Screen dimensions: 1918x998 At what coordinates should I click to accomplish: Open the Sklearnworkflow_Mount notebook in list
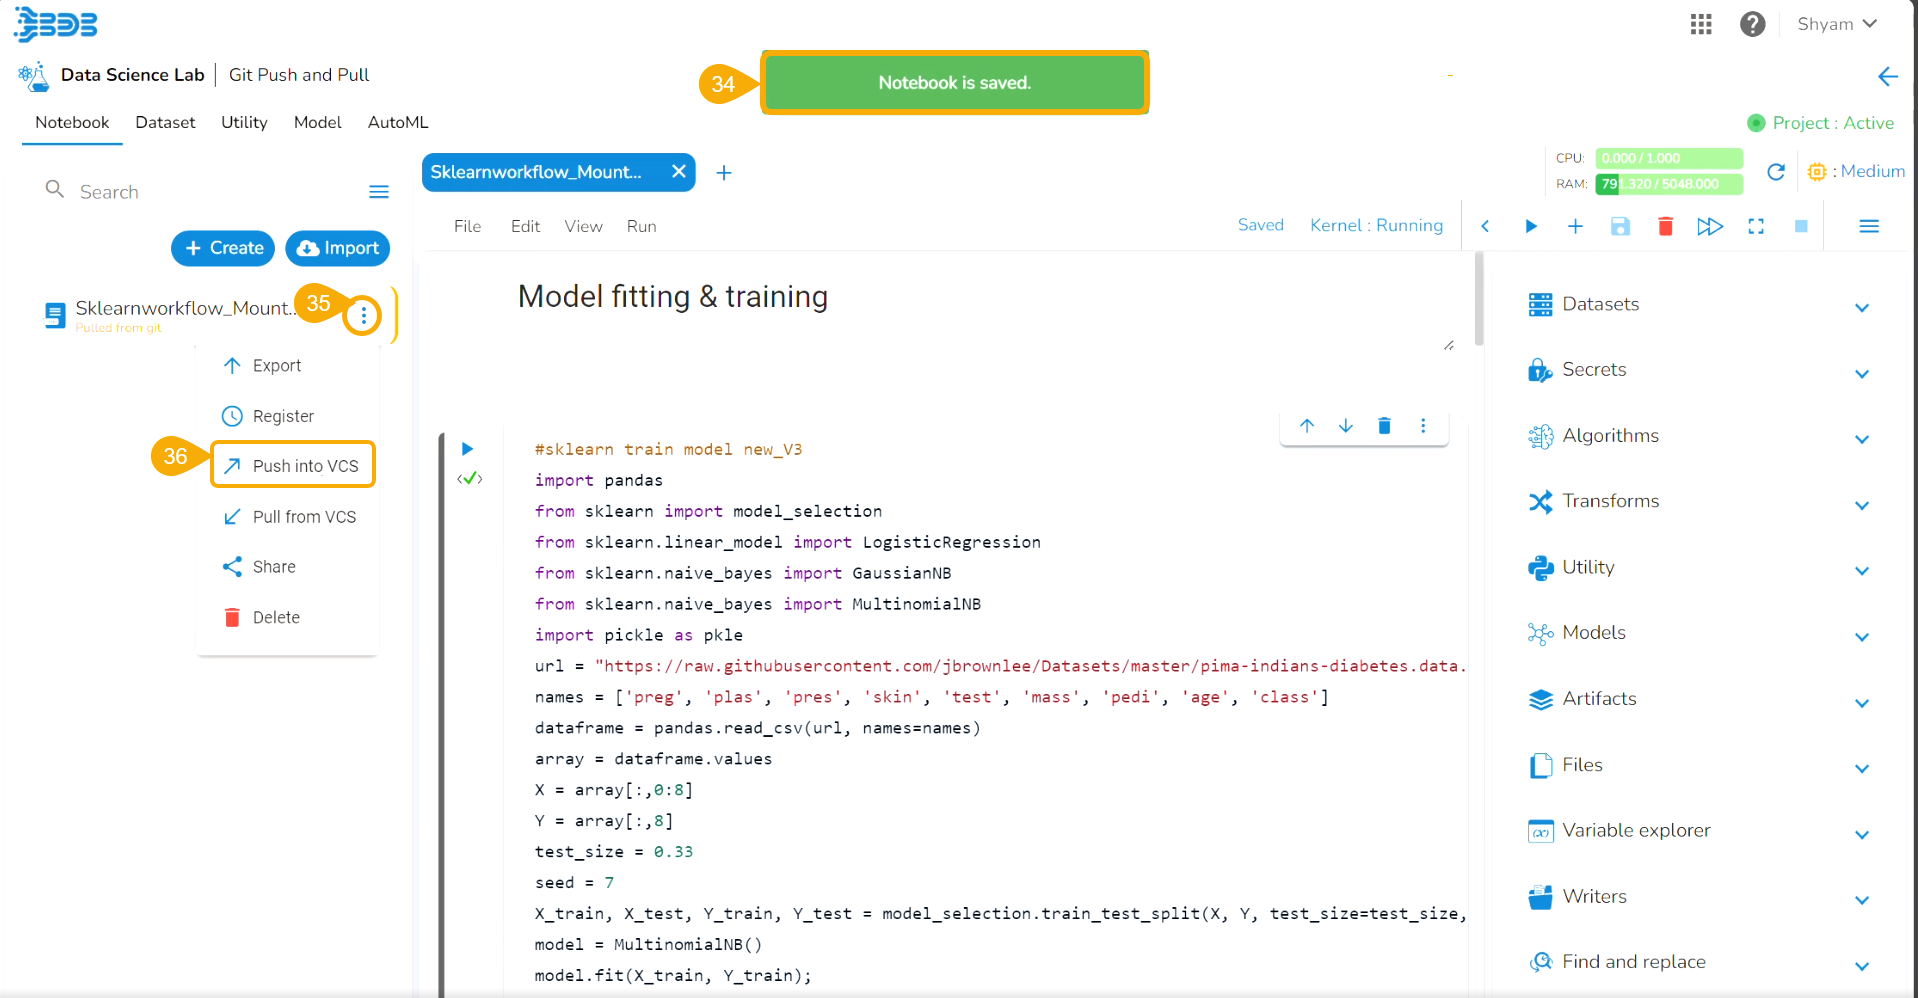tap(184, 309)
